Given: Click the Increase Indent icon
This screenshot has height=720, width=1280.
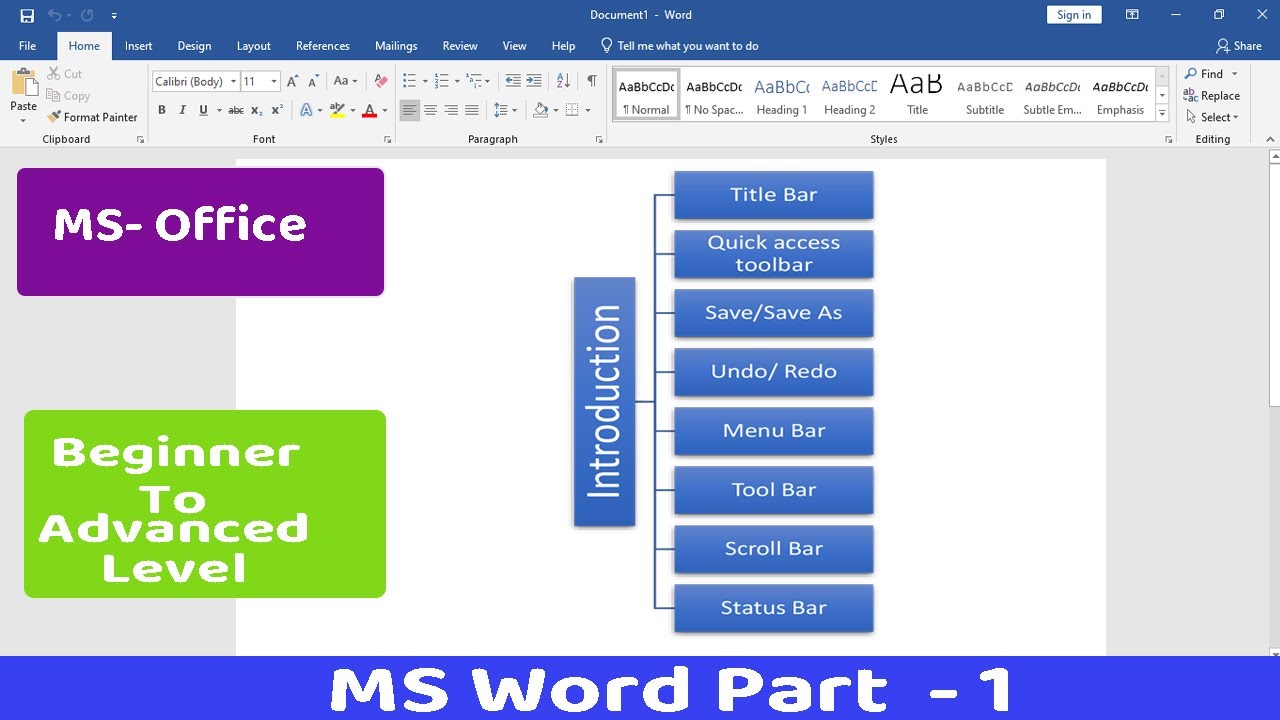Looking at the screenshot, I should tap(534, 81).
